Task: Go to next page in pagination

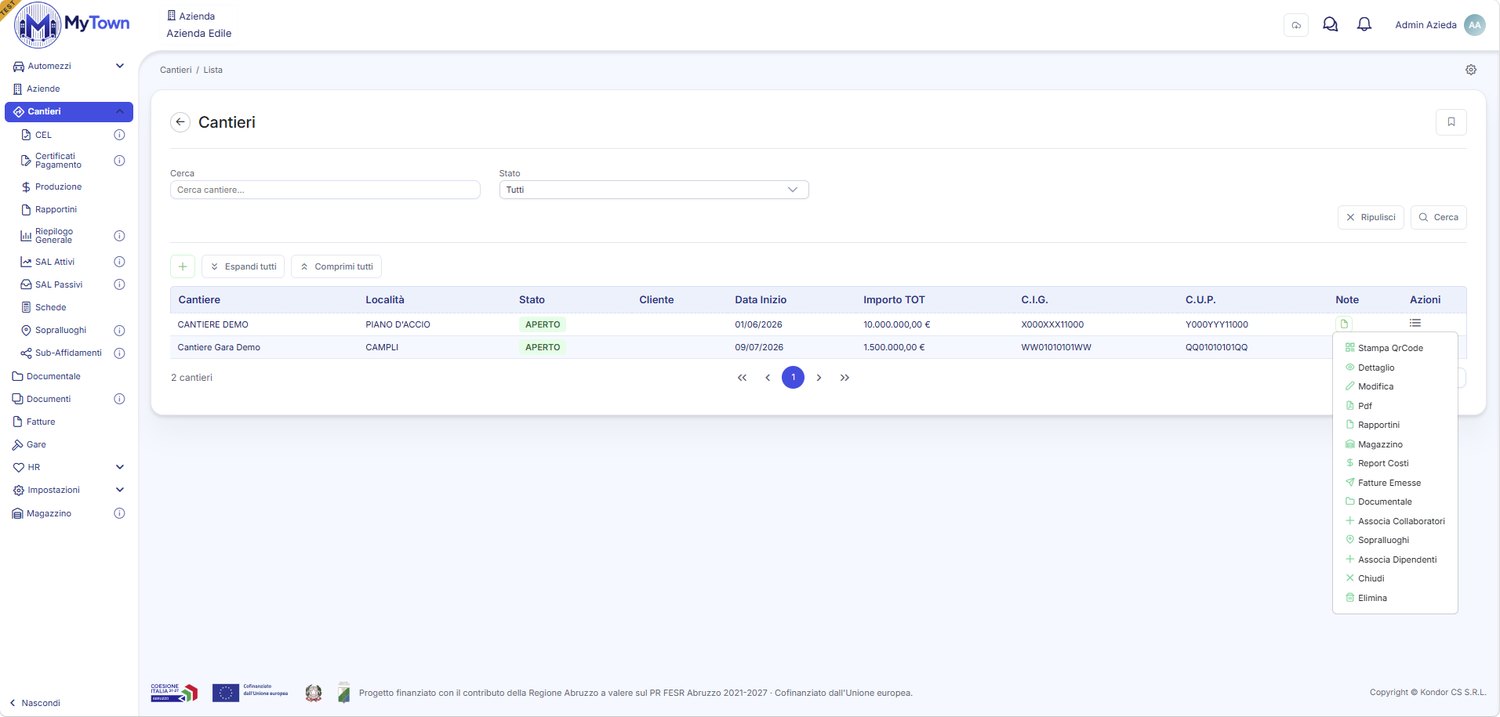Action: 819,377
